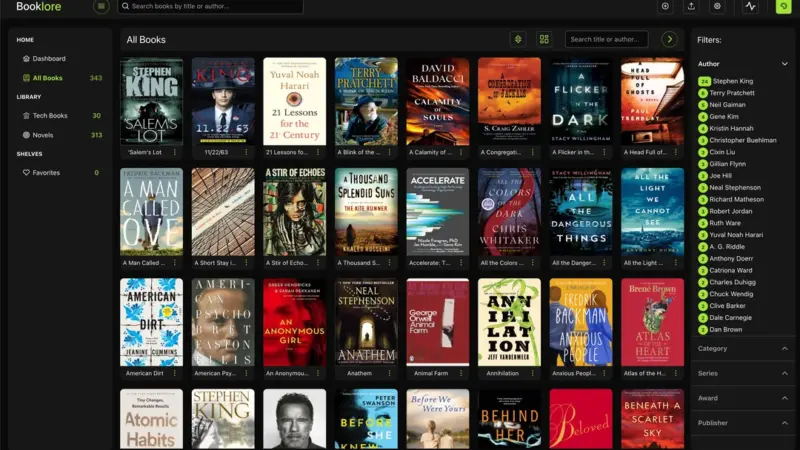This screenshot has width=800, height=450.
Task: Open the sort options icon in All Books header
Action: coord(518,39)
